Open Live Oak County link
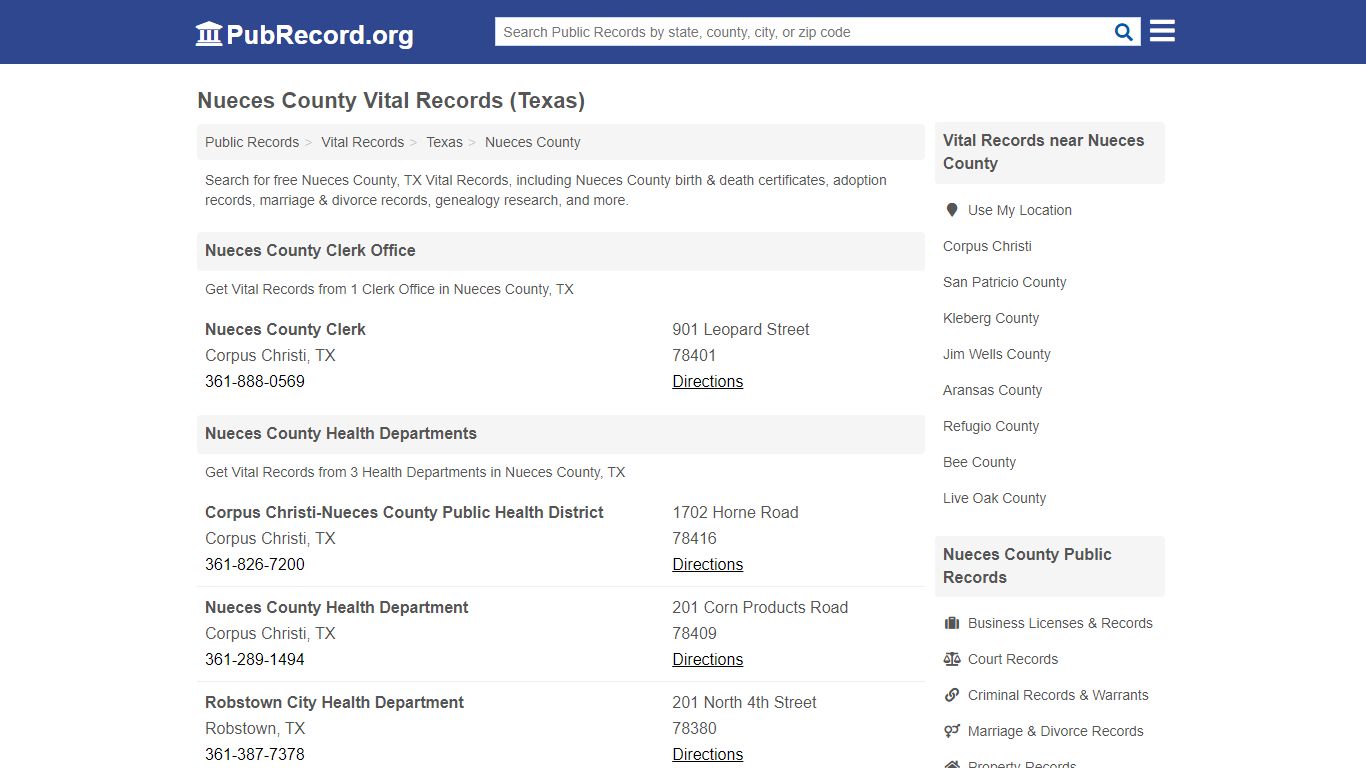 994,498
